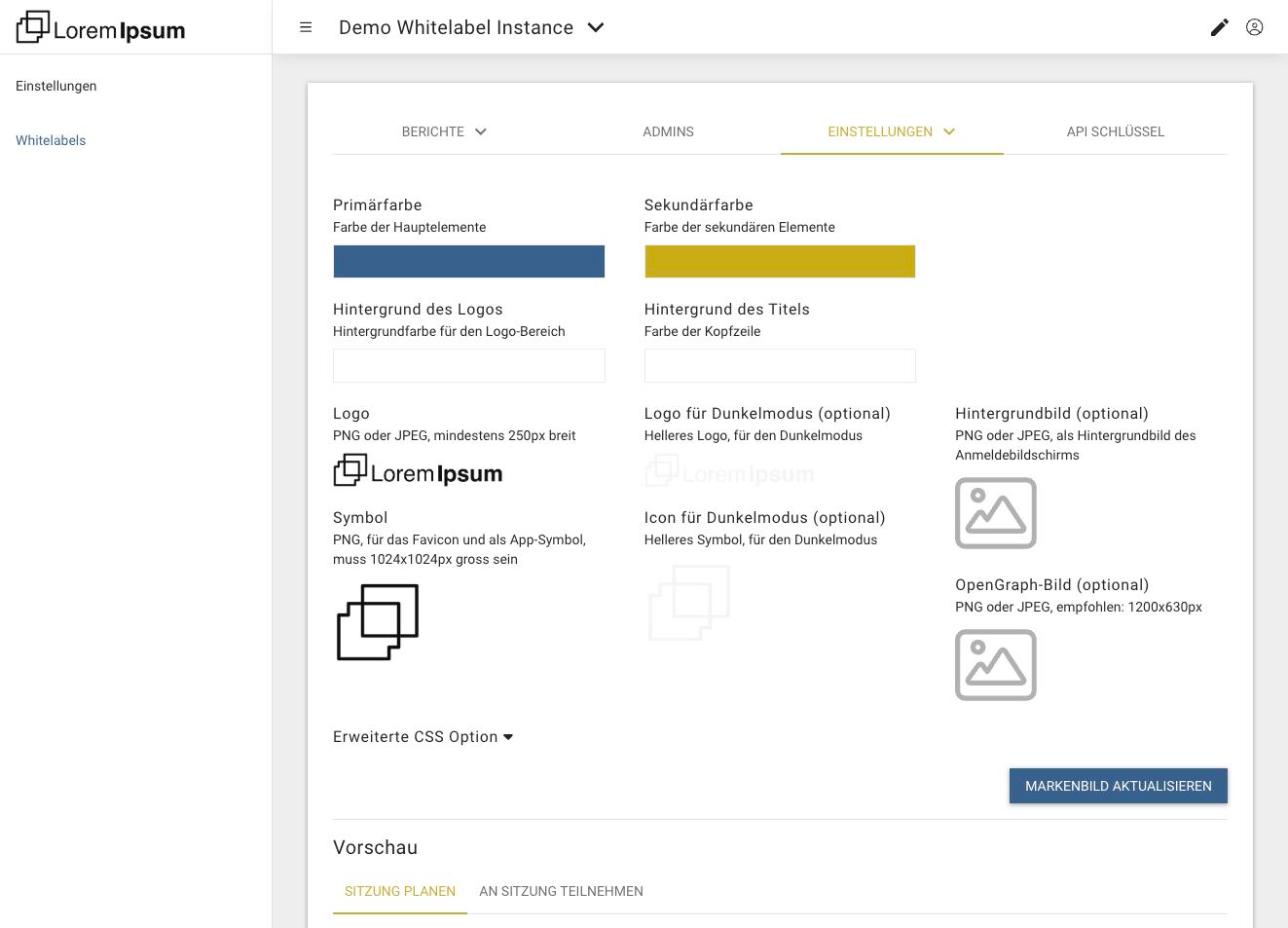The width and height of the screenshot is (1288, 928).
Task: Open the user account icon menu
Action: pyautogui.click(x=1254, y=28)
